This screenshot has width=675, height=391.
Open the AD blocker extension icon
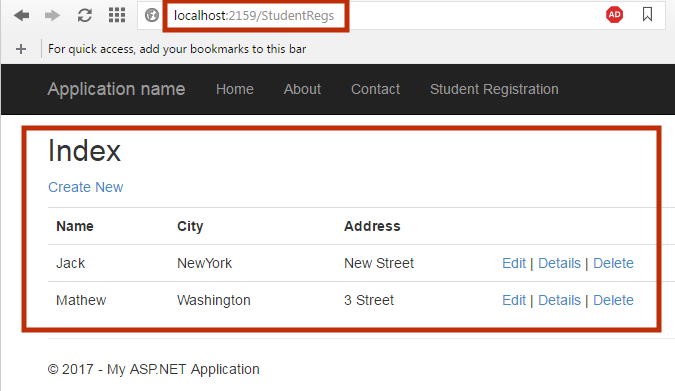pyautogui.click(x=614, y=15)
